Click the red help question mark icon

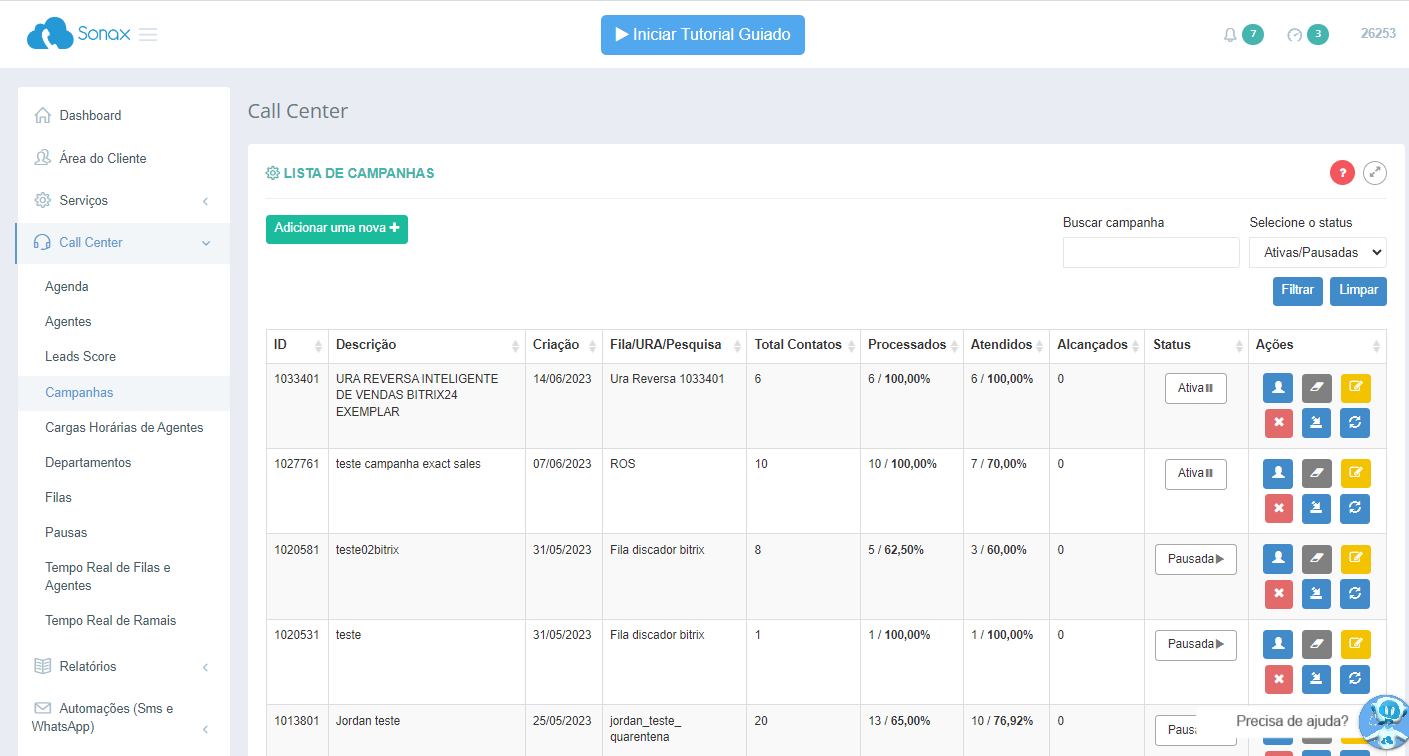coord(1341,173)
